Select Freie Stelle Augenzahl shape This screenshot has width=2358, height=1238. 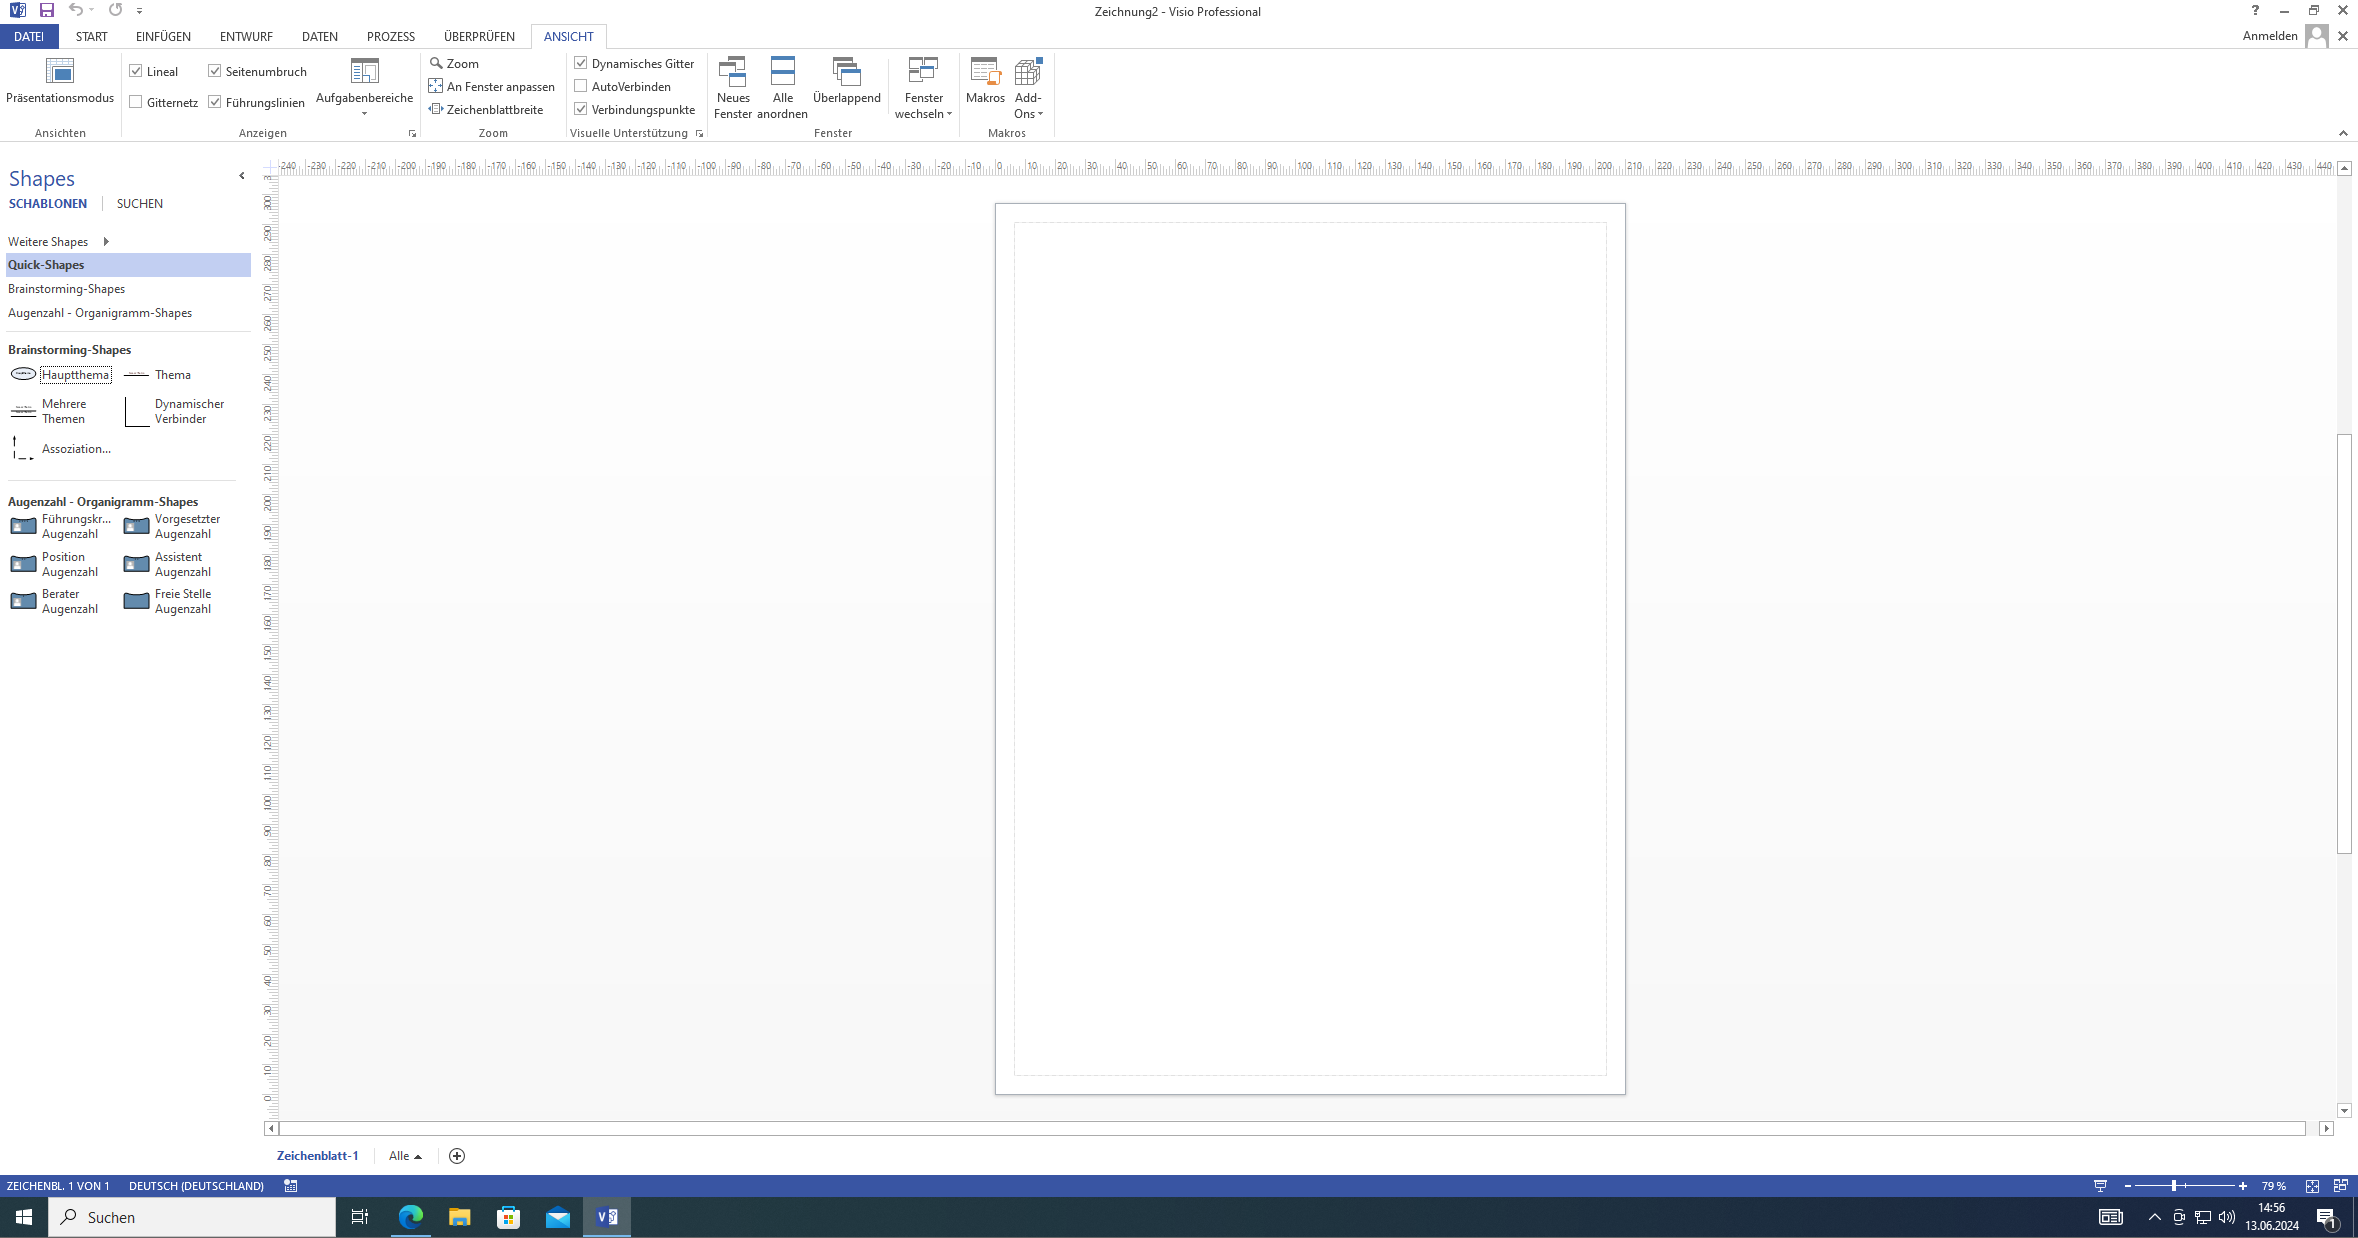[167, 601]
